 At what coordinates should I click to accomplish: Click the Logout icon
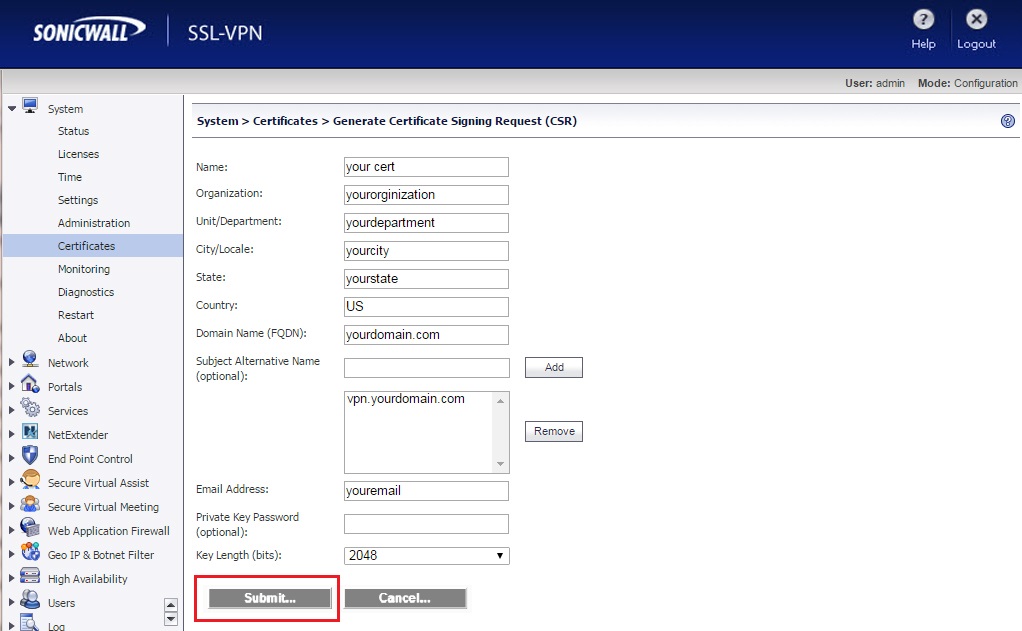pyautogui.click(x=976, y=20)
